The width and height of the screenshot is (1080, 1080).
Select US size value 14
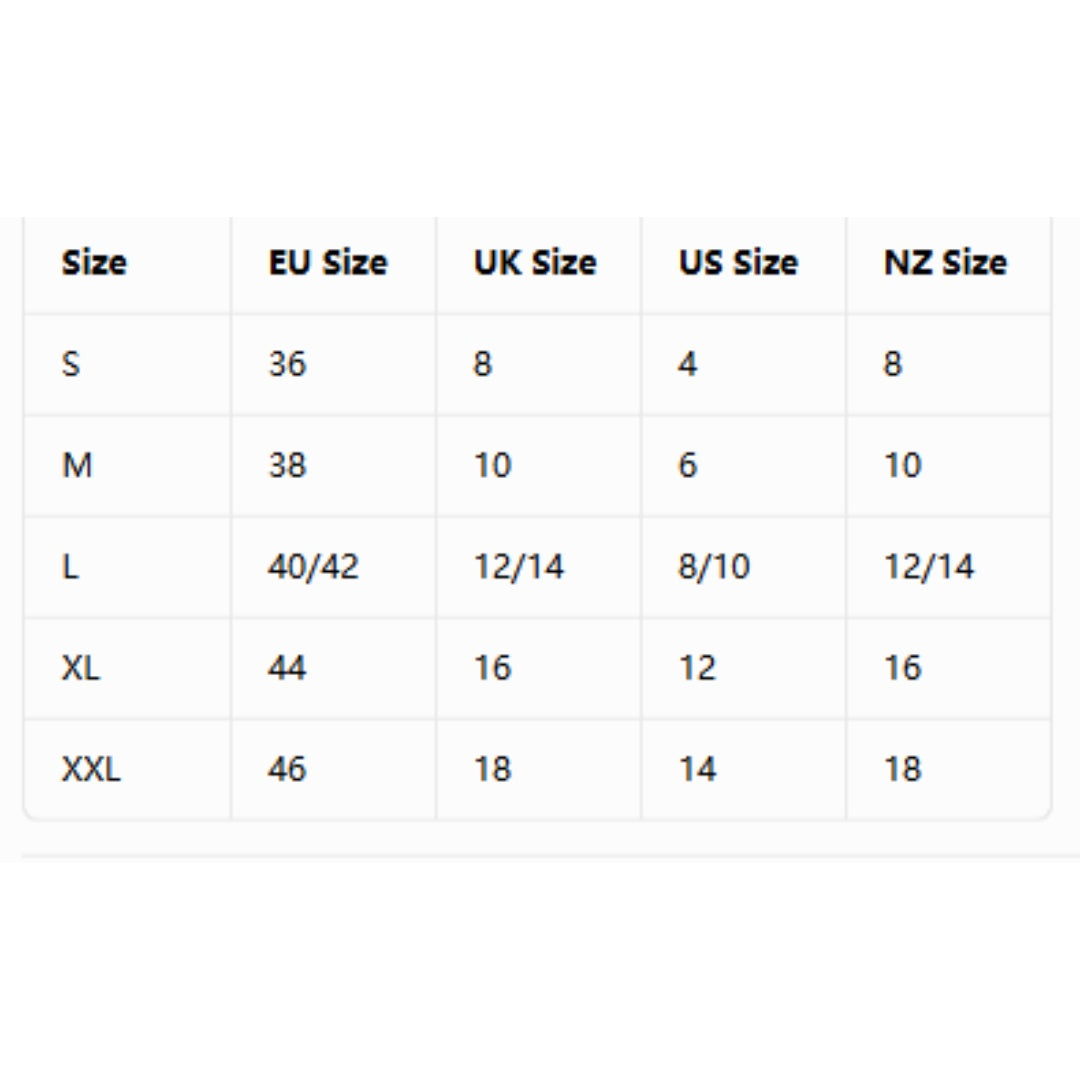coord(698,769)
